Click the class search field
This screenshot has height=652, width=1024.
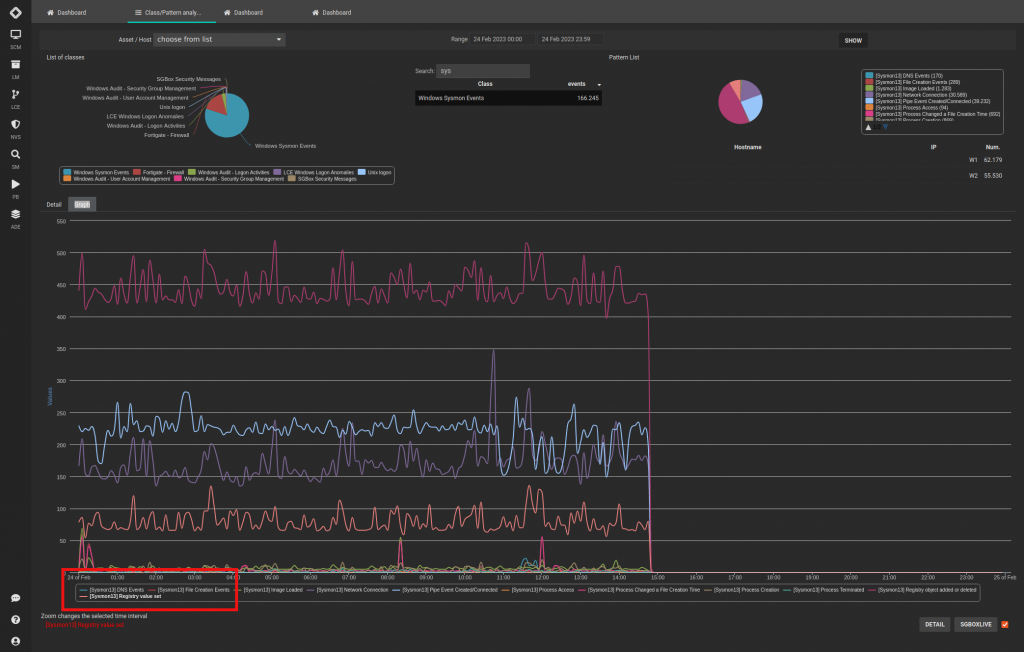coord(483,71)
